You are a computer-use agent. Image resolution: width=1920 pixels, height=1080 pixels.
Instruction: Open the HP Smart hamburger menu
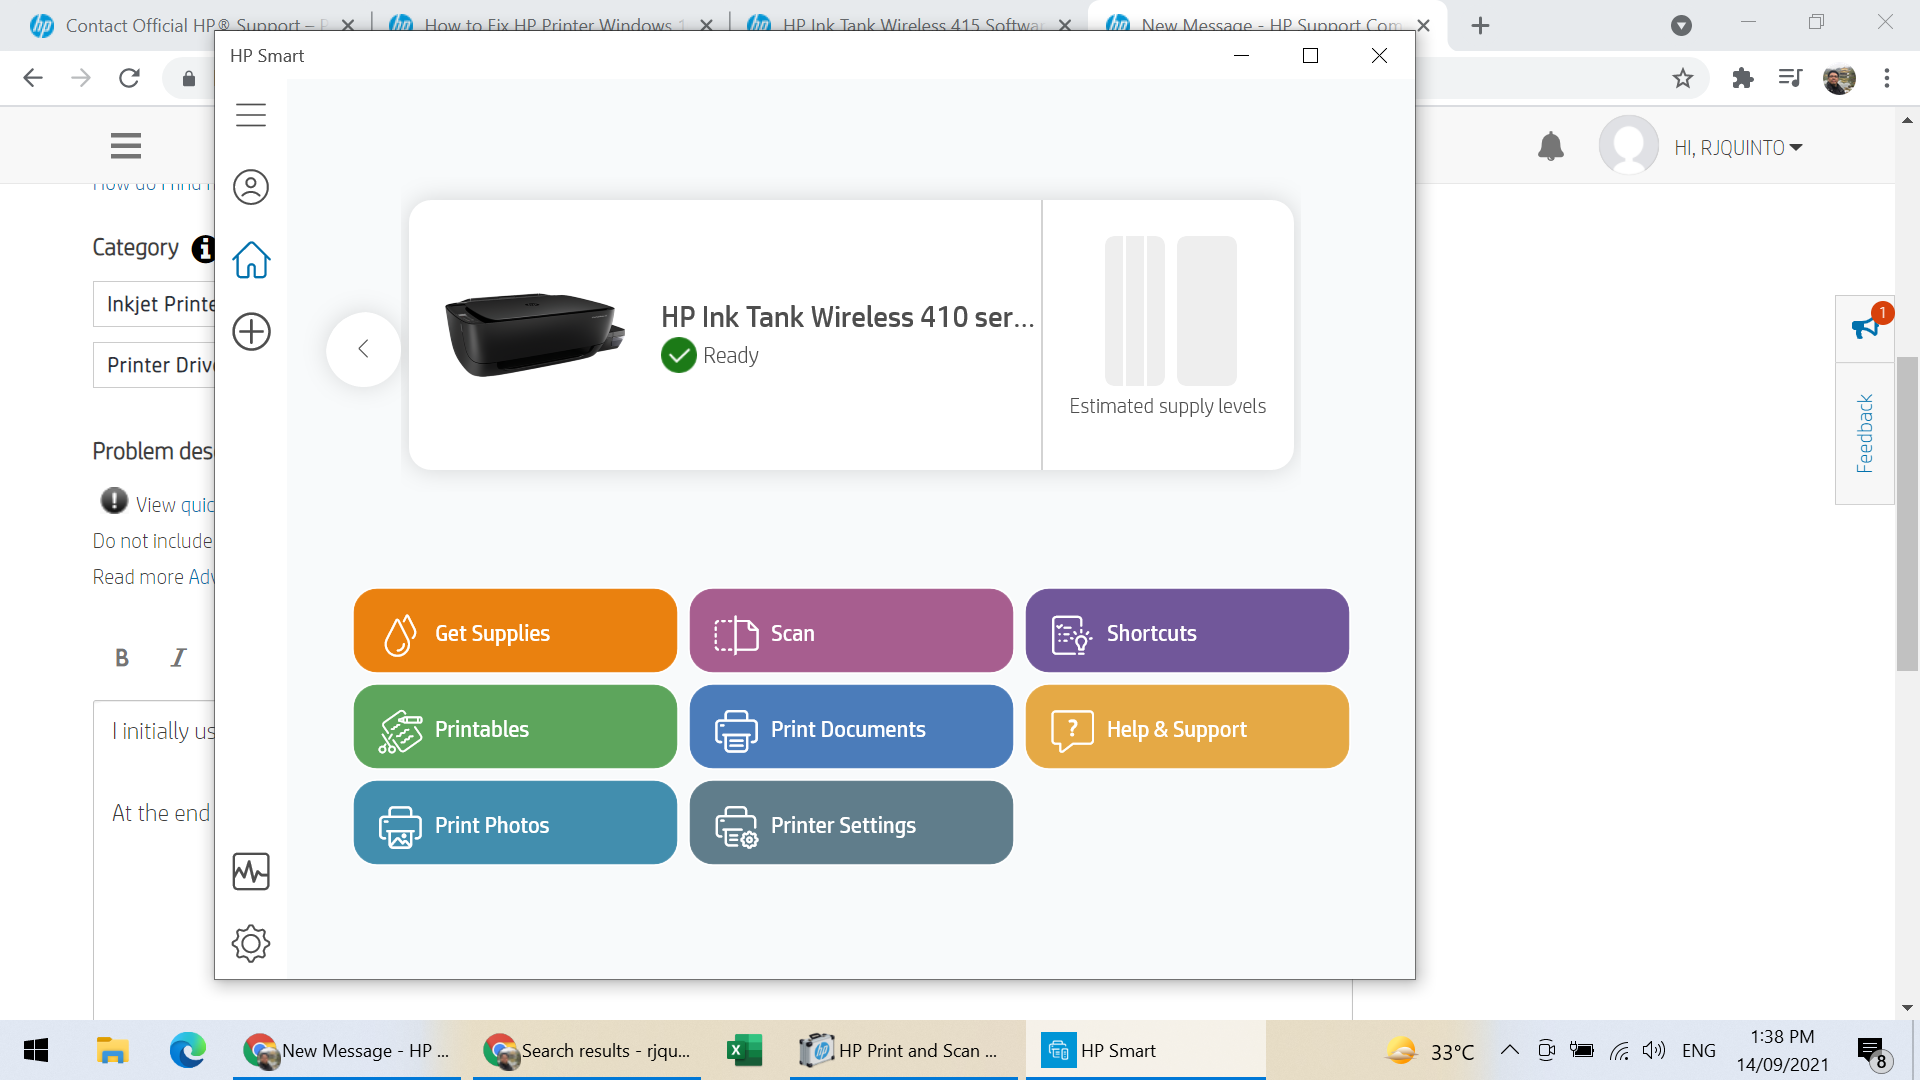[x=251, y=115]
